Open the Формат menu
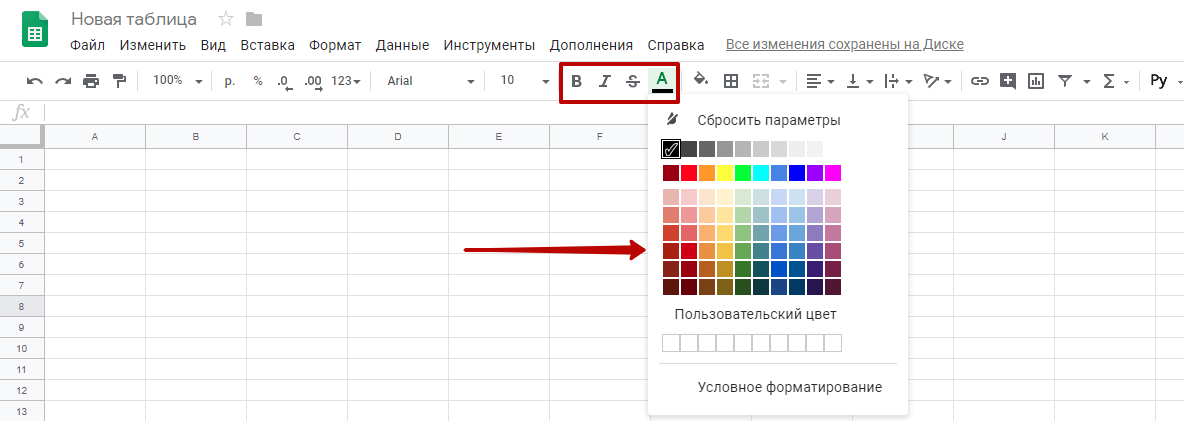 click(x=335, y=45)
